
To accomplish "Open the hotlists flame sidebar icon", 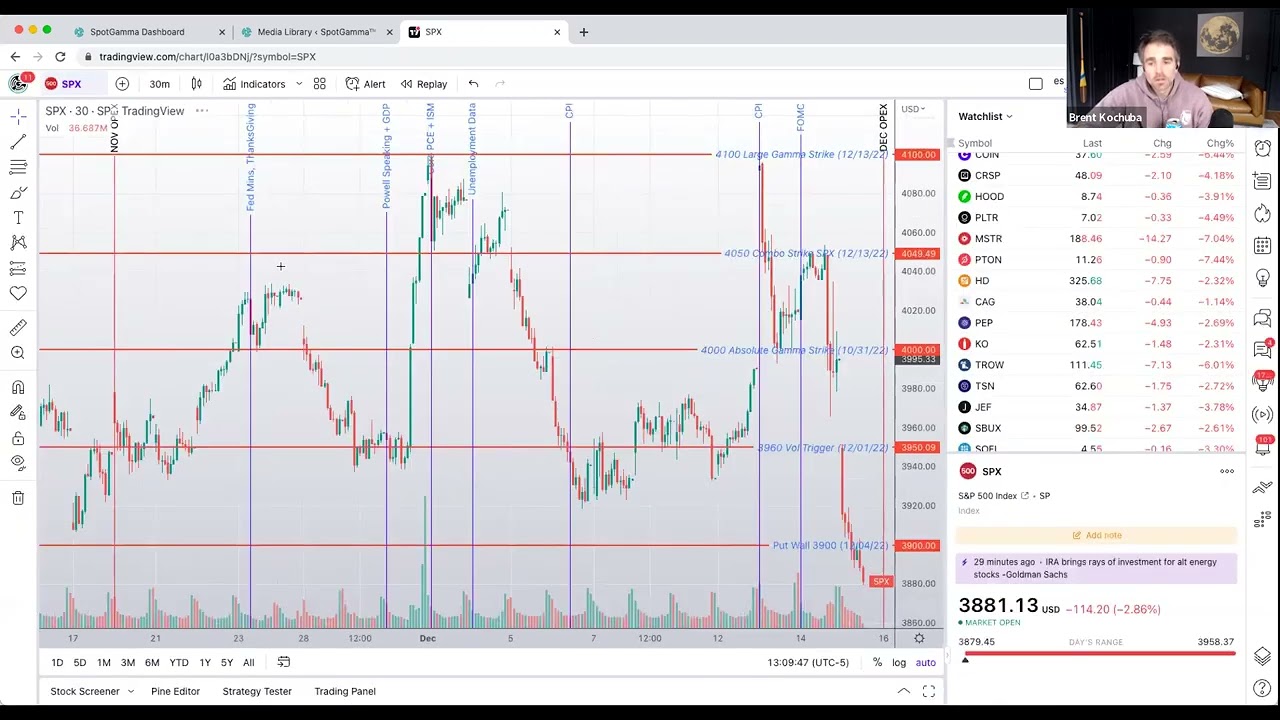I will pyautogui.click(x=1262, y=213).
